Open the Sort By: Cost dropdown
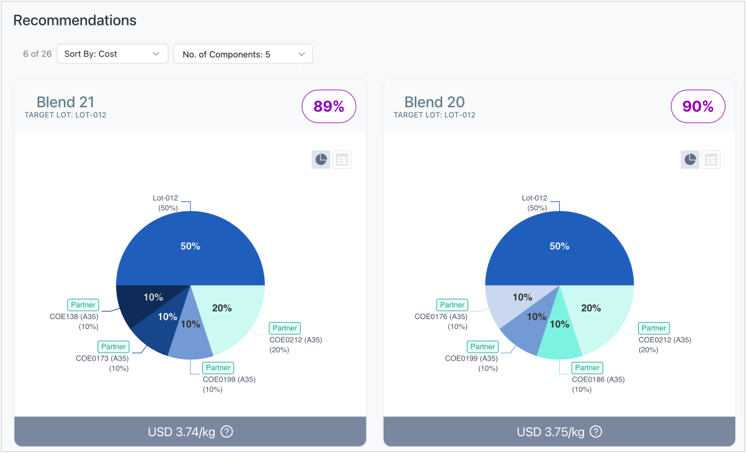 112,54
